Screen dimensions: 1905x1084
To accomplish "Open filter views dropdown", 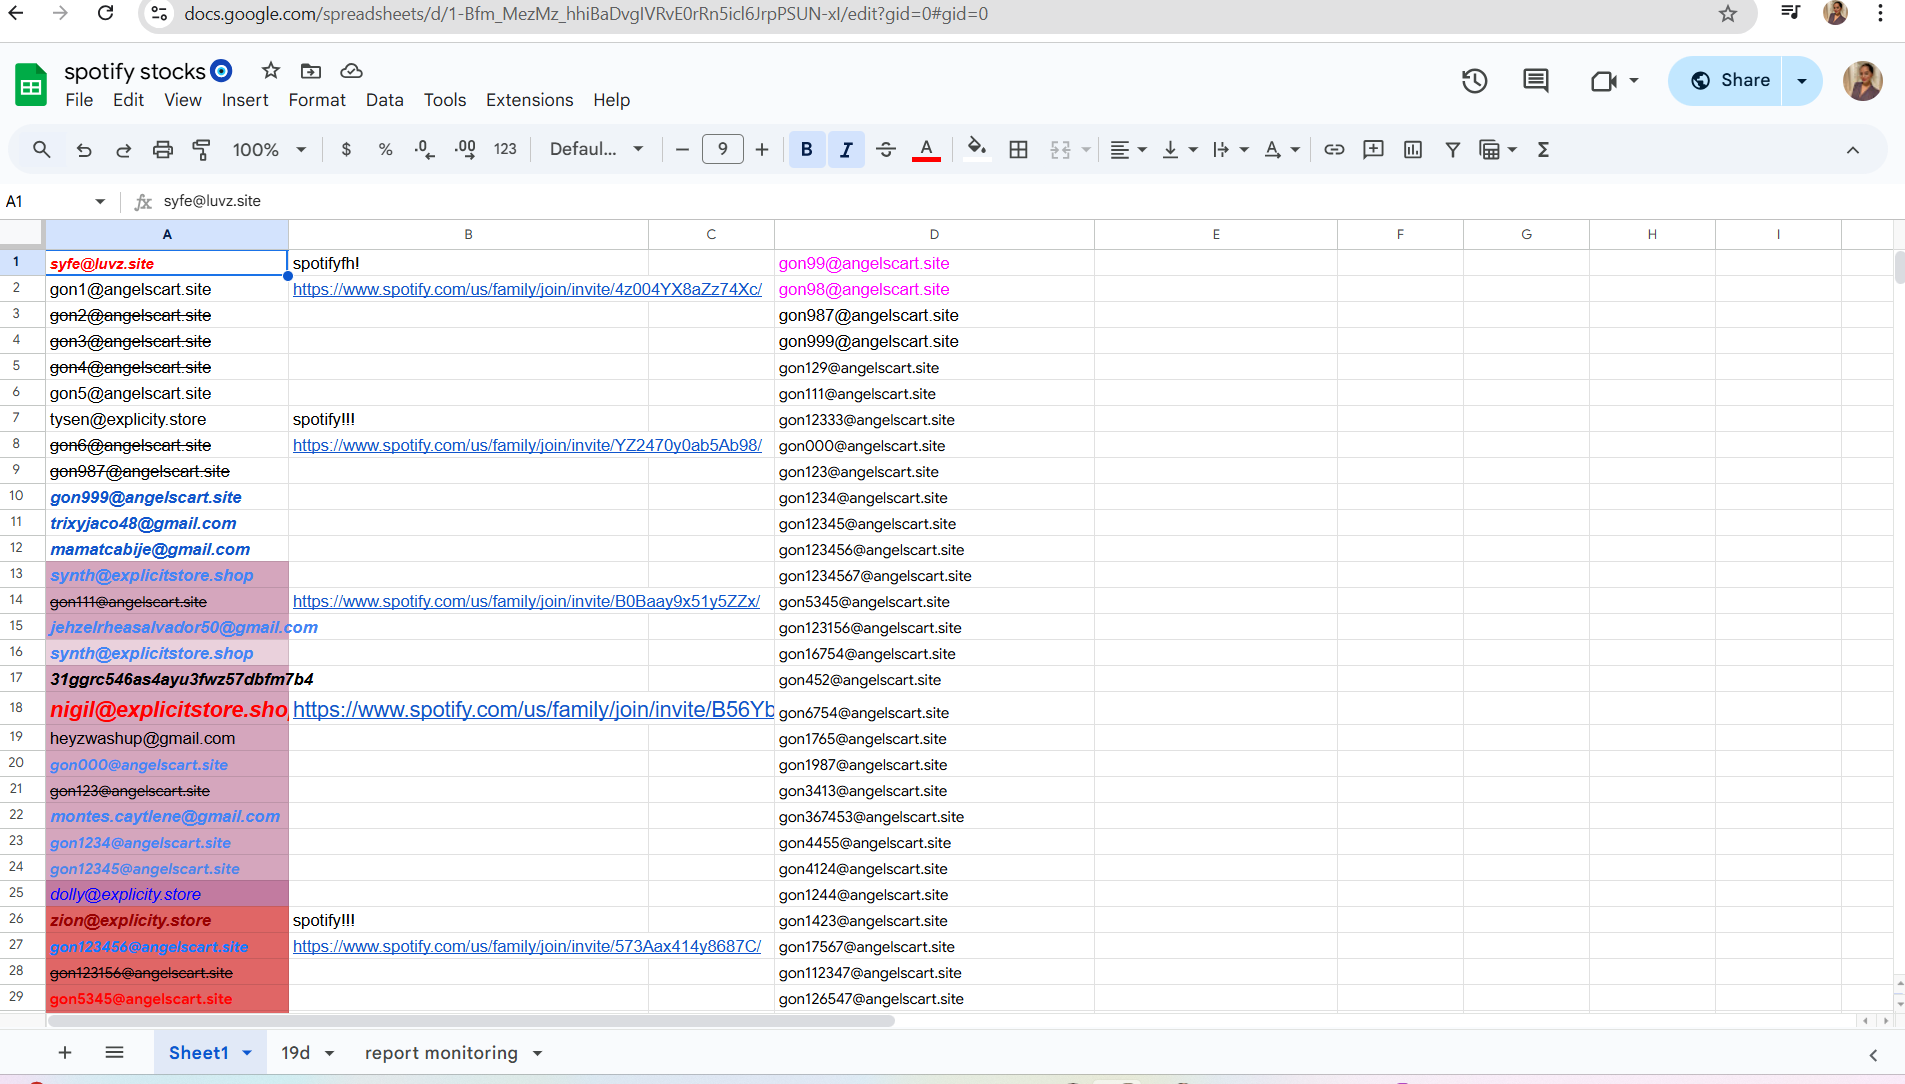I will (x=1498, y=150).
